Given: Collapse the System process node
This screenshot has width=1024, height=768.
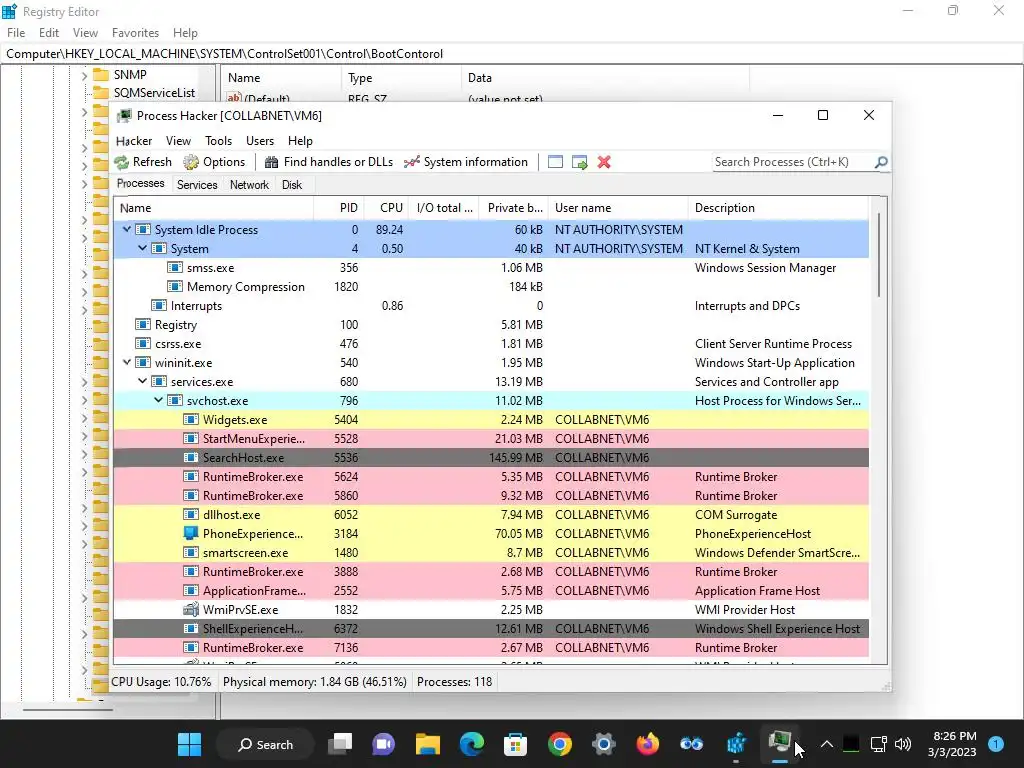Looking at the screenshot, I should tap(142, 248).
